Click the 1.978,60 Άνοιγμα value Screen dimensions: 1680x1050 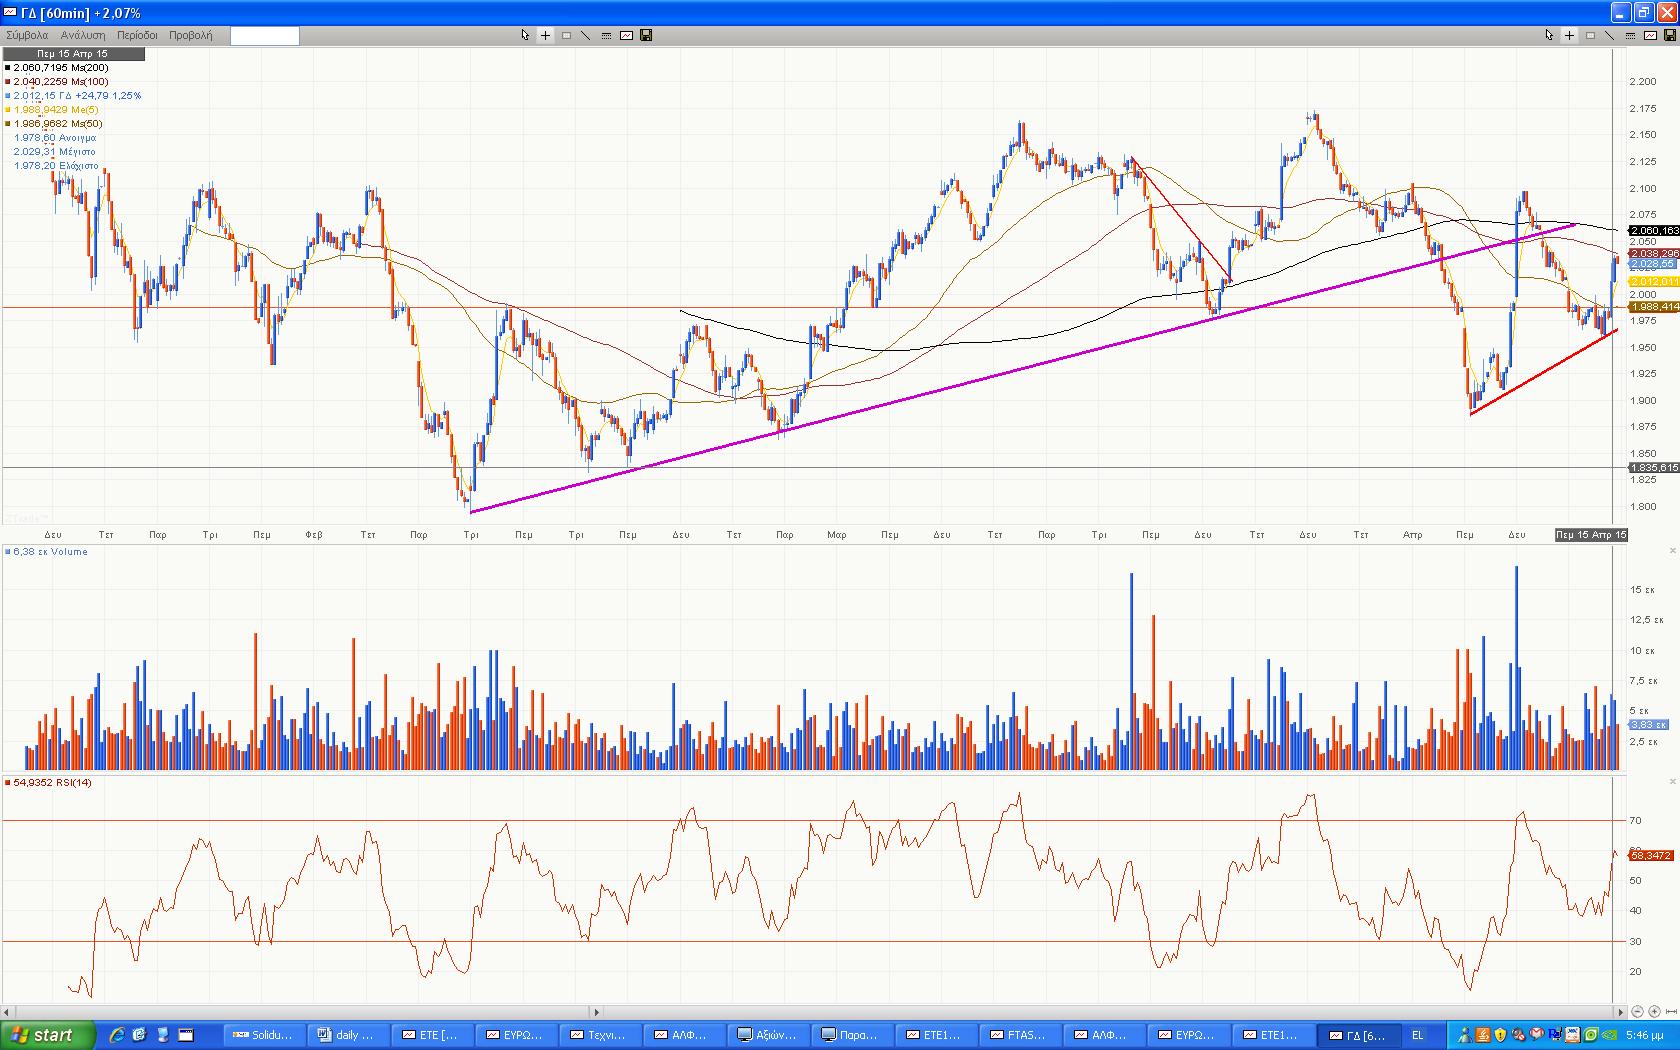coord(55,138)
